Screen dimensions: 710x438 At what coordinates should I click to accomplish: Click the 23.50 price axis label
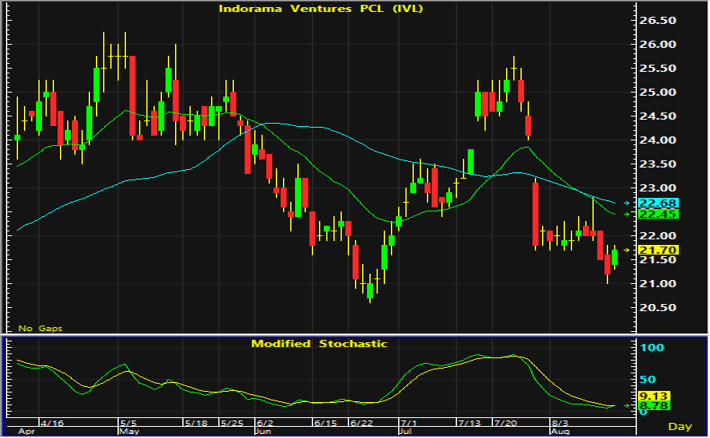657,164
